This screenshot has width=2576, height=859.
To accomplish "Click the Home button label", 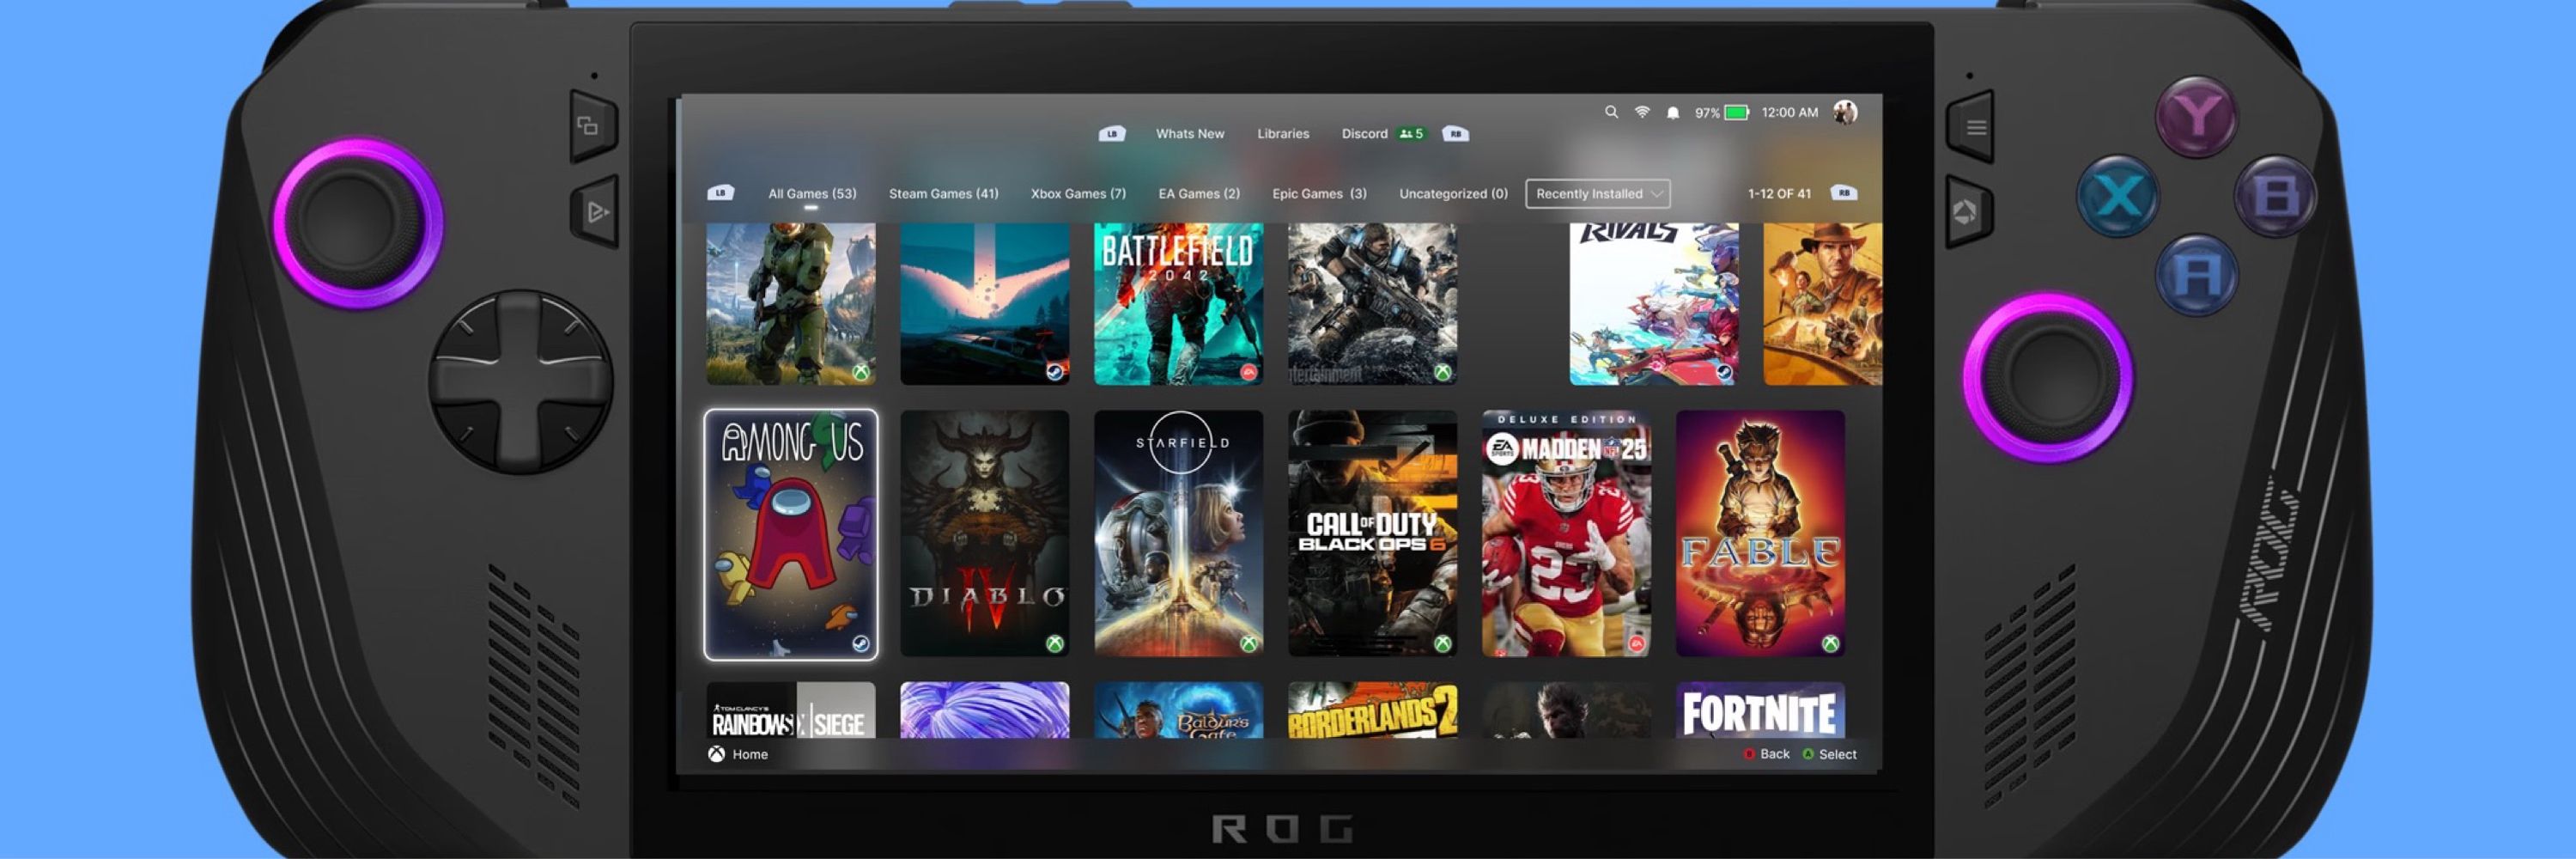I will tap(750, 755).
